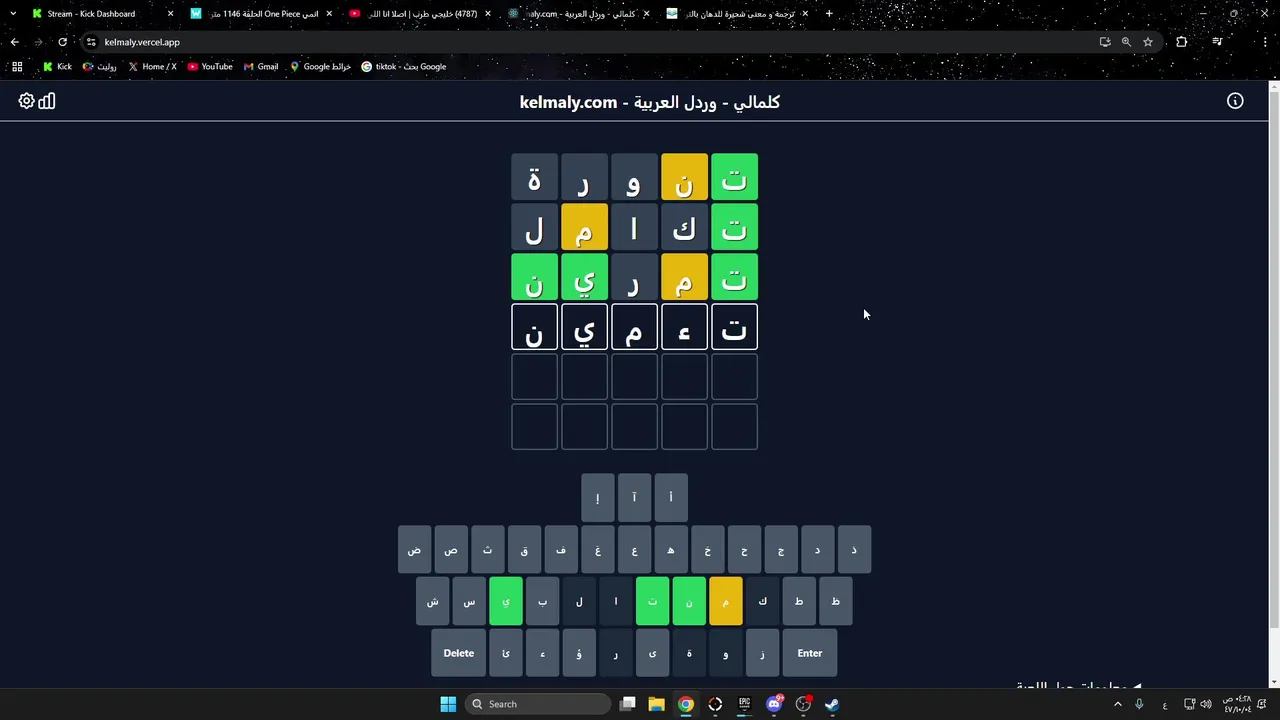1280x720 pixels.
Task: Open the tiktok Google search bookmark
Action: coord(404,67)
